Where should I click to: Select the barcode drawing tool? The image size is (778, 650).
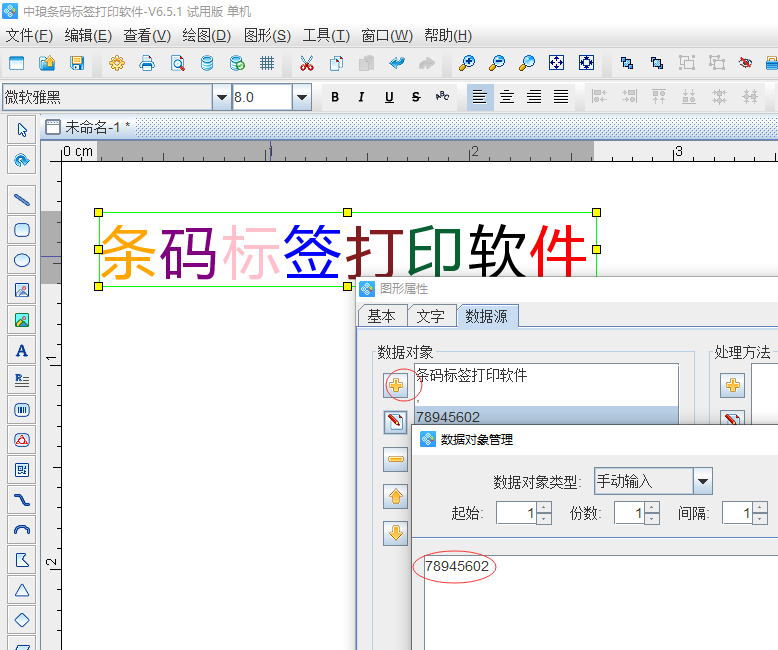(22, 410)
